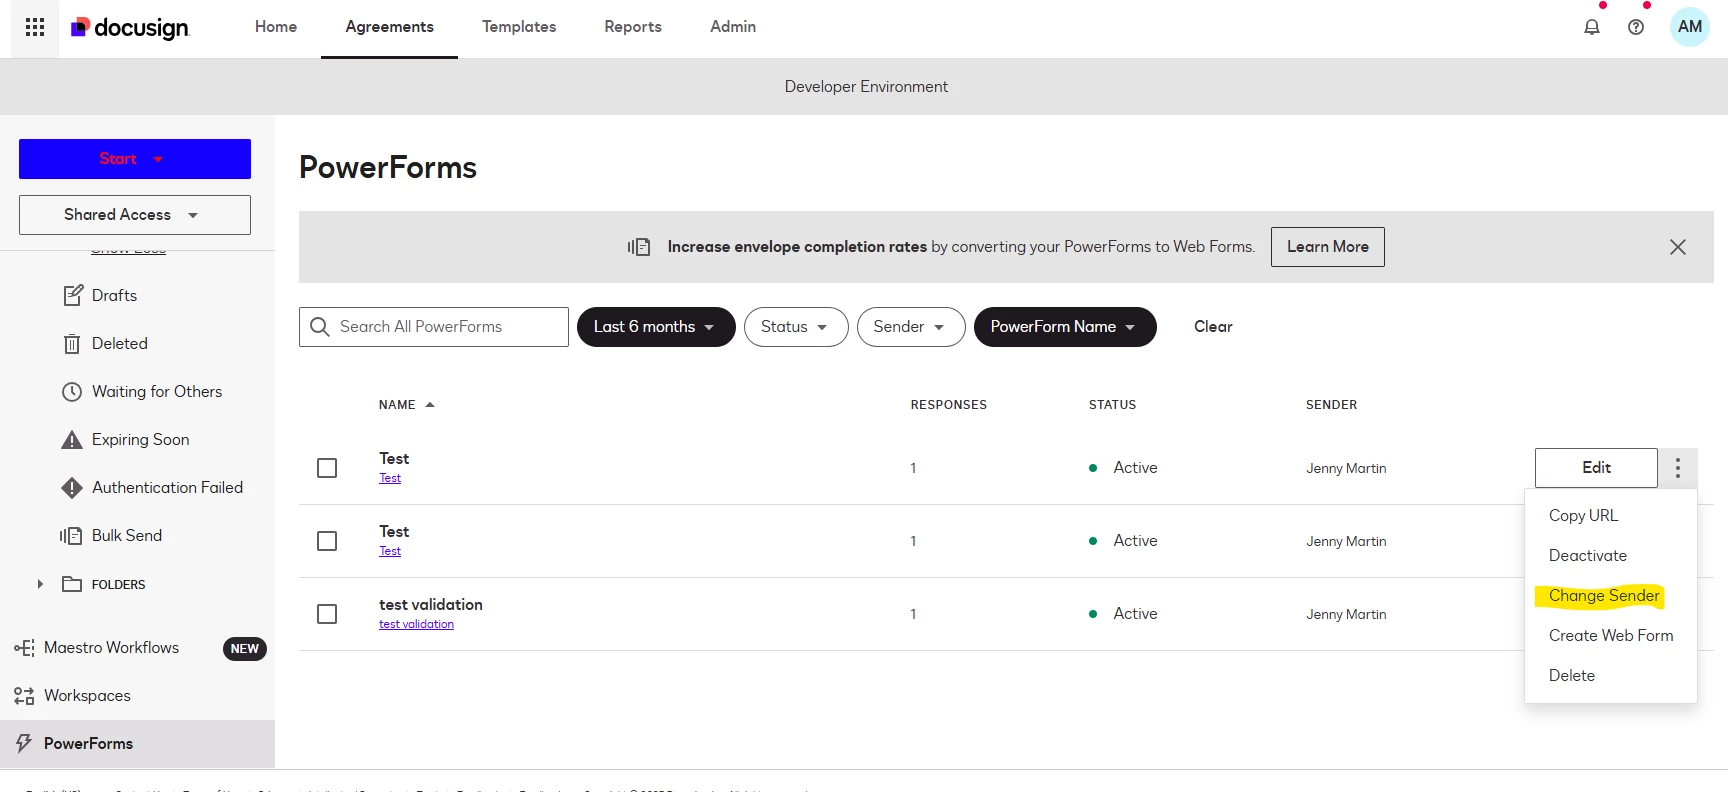Open the notifications bell

click(1592, 27)
